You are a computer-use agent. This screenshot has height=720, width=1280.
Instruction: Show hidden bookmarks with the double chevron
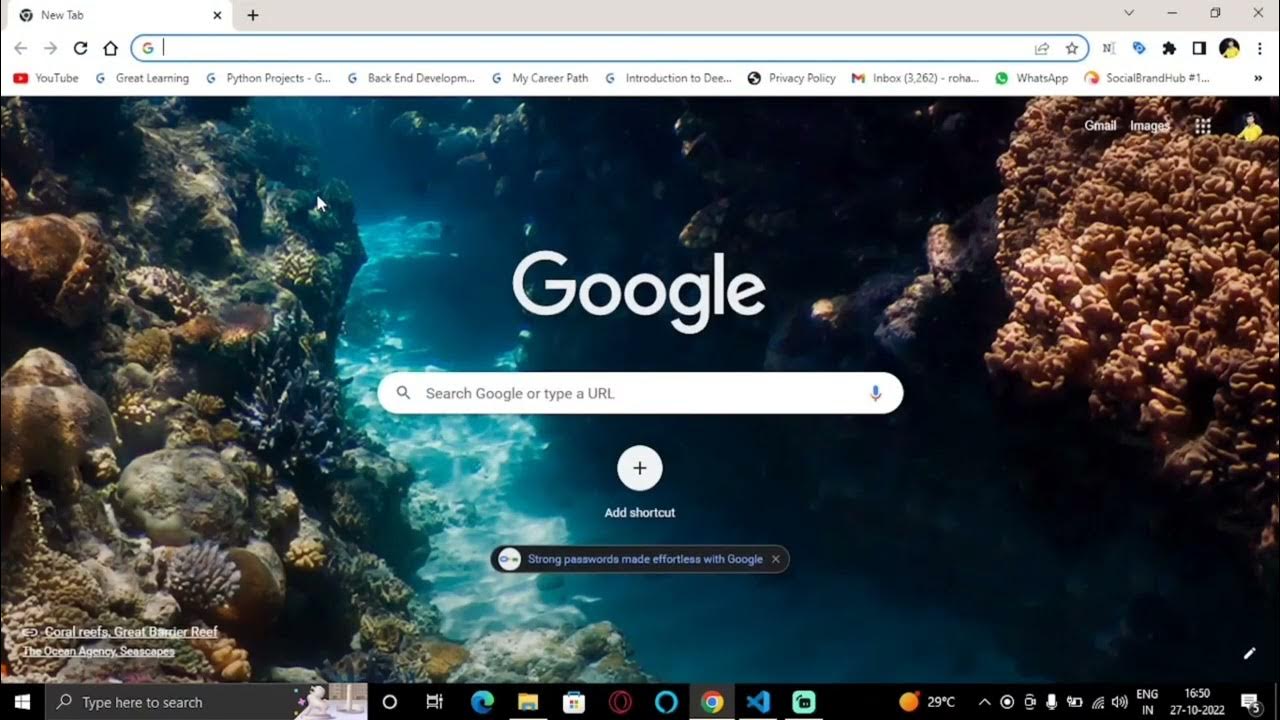pyautogui.click(x=1257, y=78)
